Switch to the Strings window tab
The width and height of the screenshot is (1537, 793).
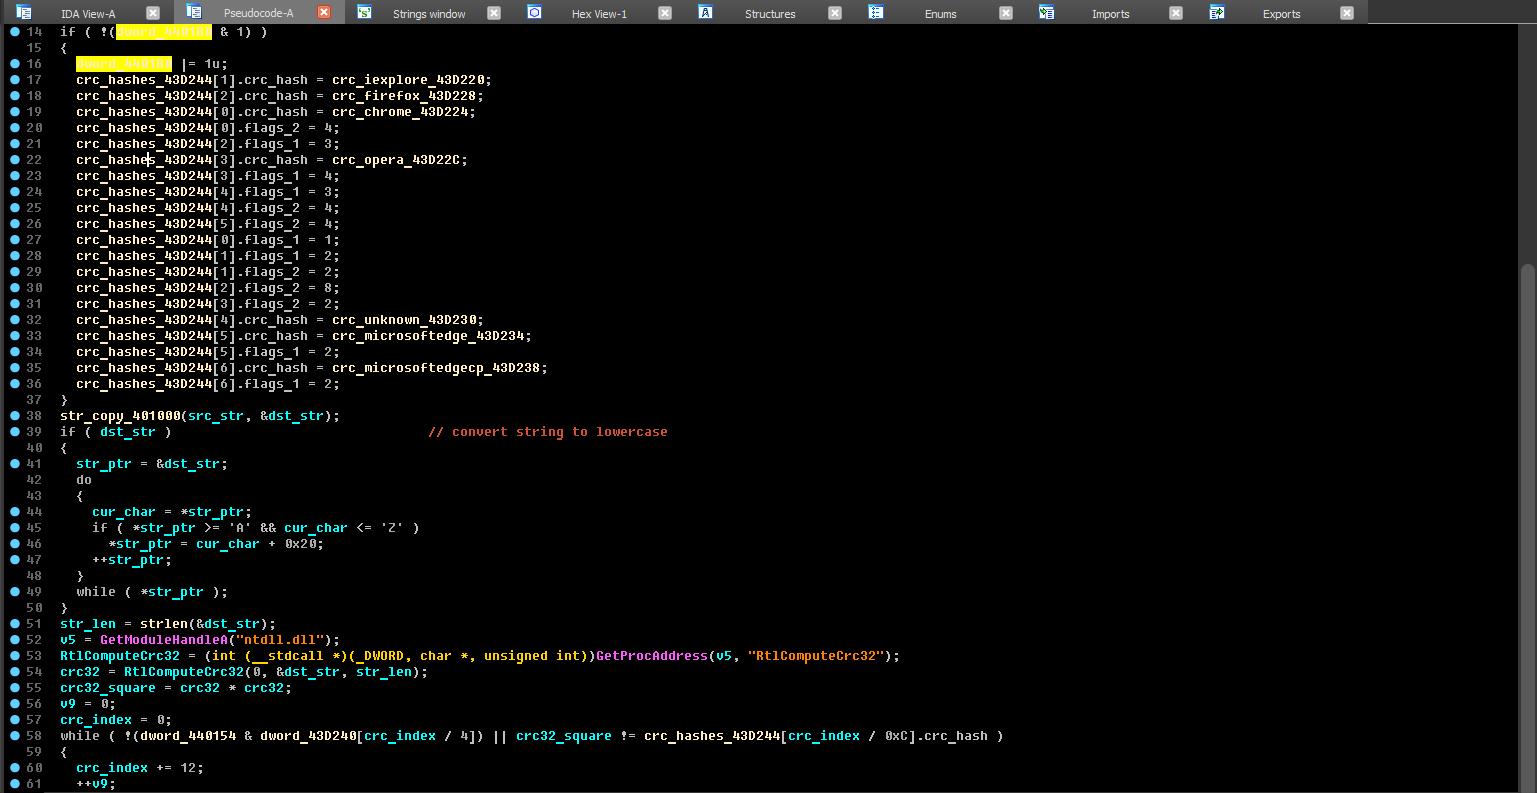point(428,14)
